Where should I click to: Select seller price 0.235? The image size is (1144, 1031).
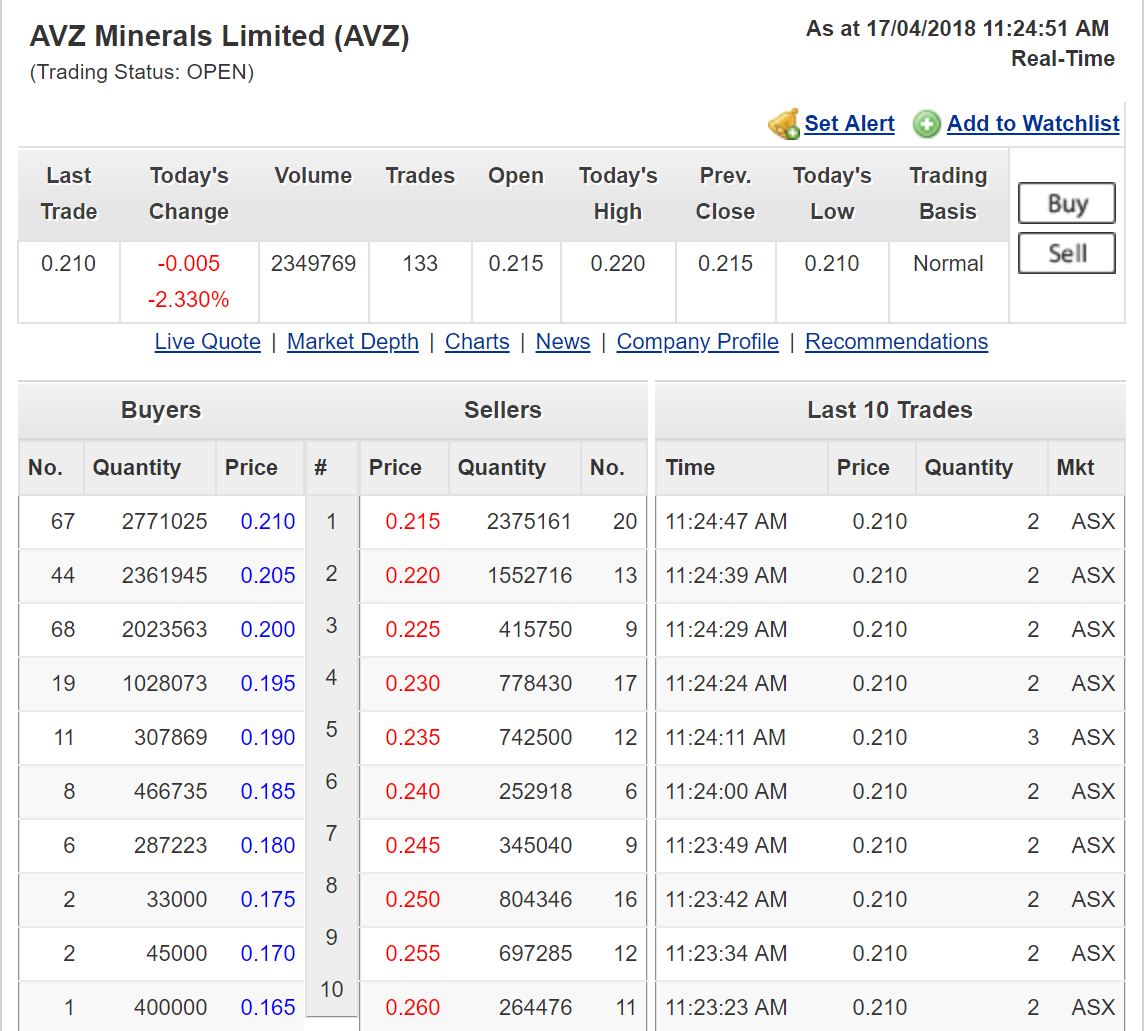413,738
